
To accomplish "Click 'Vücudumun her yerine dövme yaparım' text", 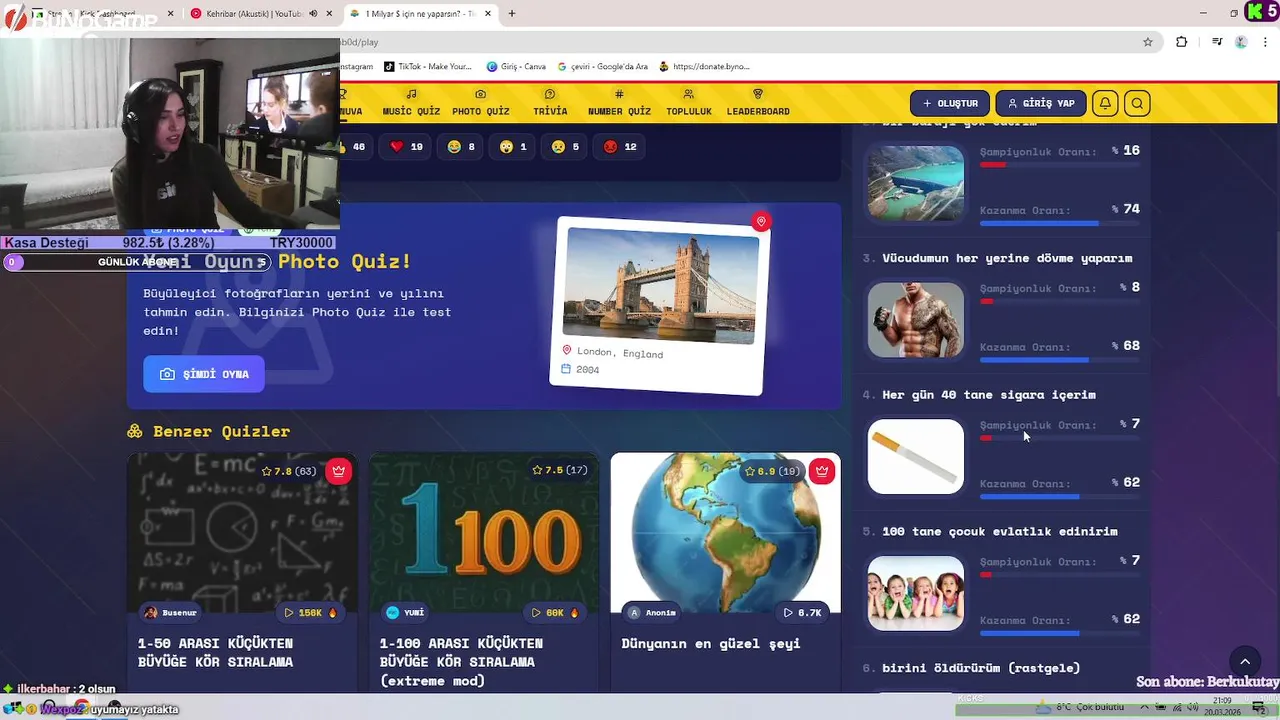I will click(x=1007, y=258).
